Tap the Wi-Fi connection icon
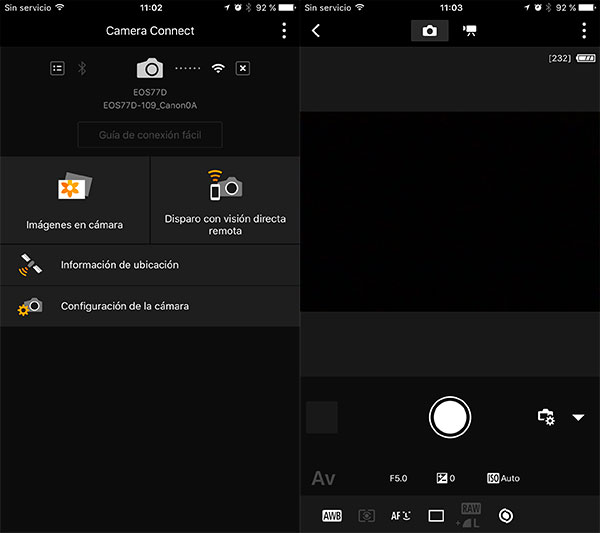 click(x=218, y=68)
